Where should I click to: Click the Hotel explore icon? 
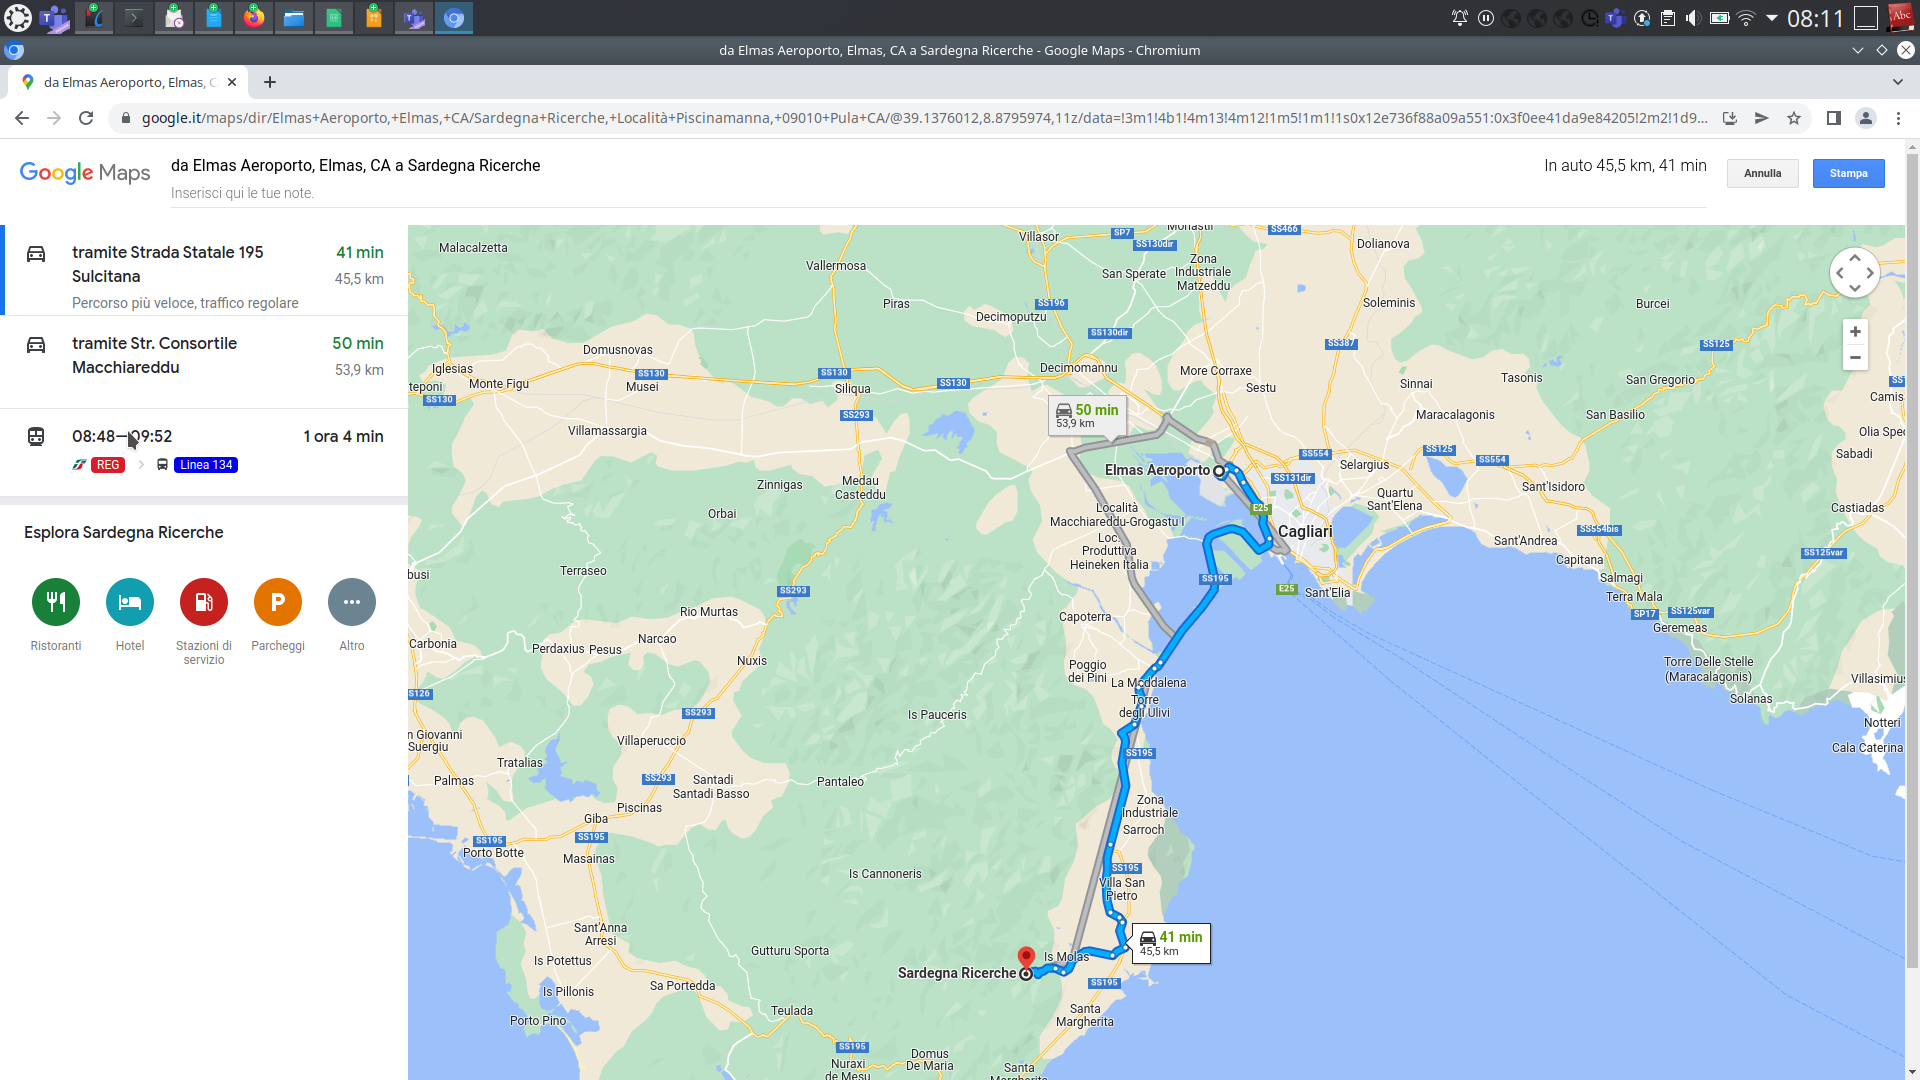[130, 602]
